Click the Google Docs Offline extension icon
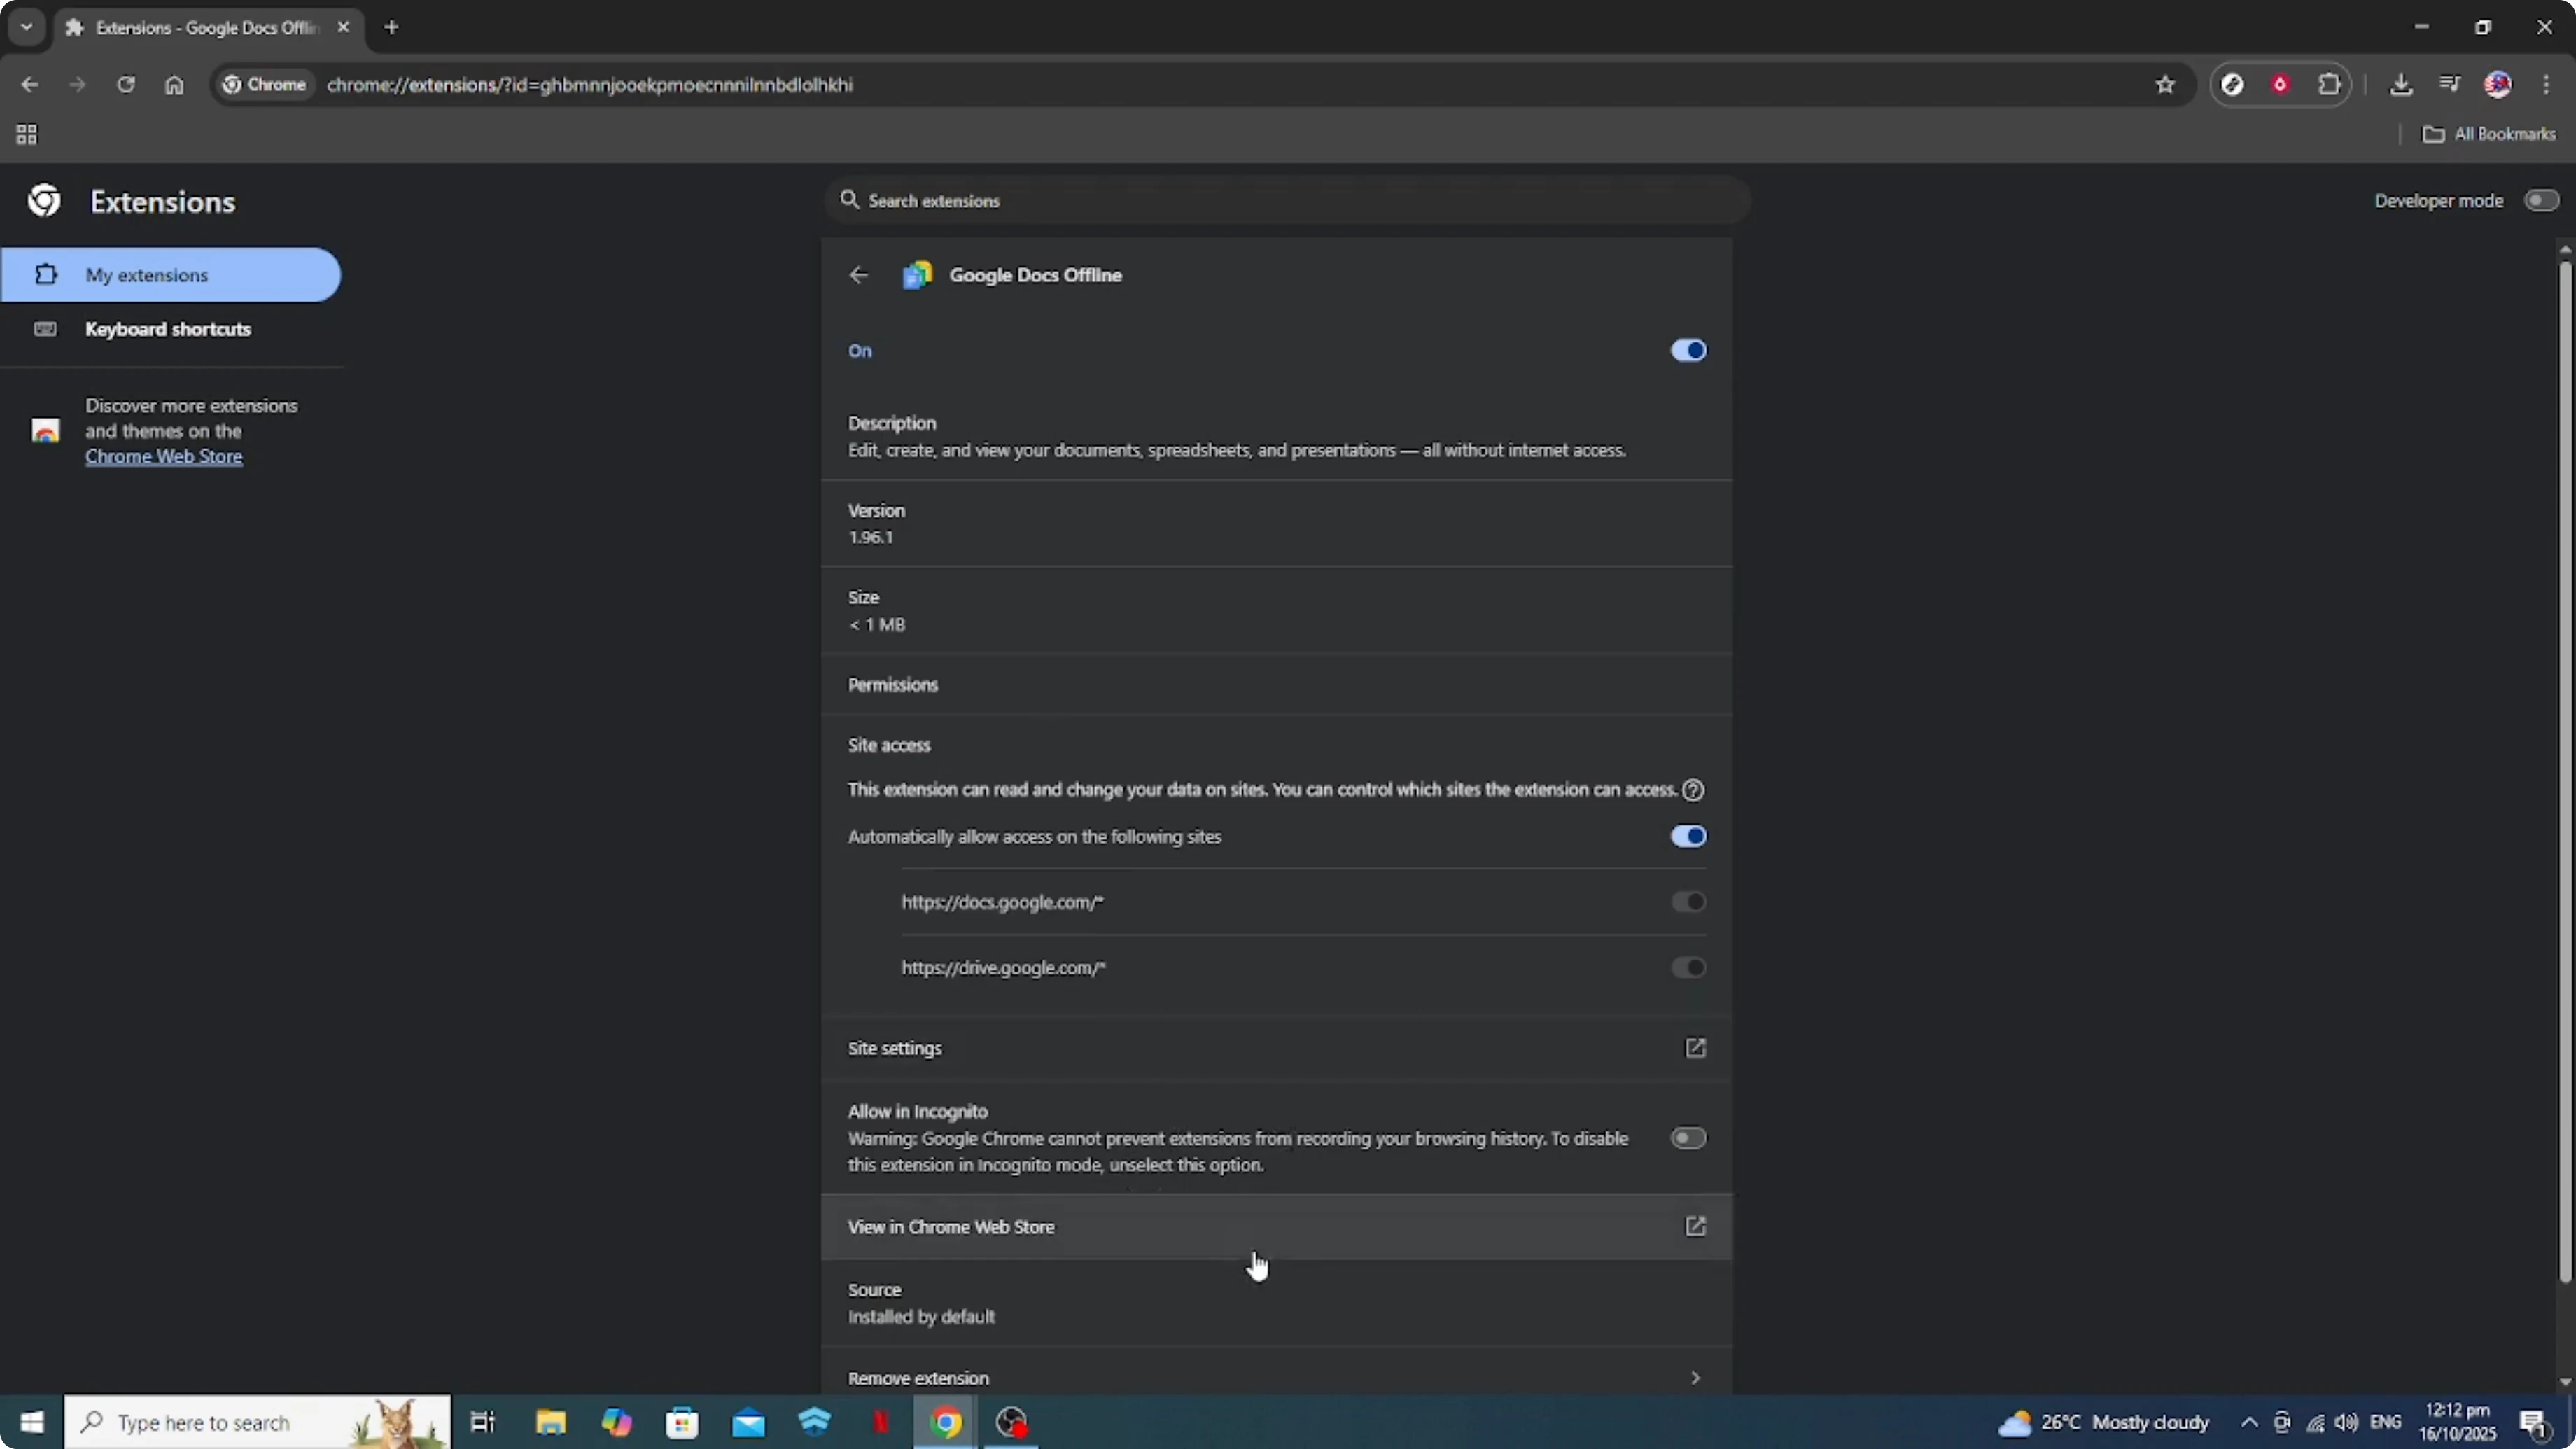 (917, 275)
